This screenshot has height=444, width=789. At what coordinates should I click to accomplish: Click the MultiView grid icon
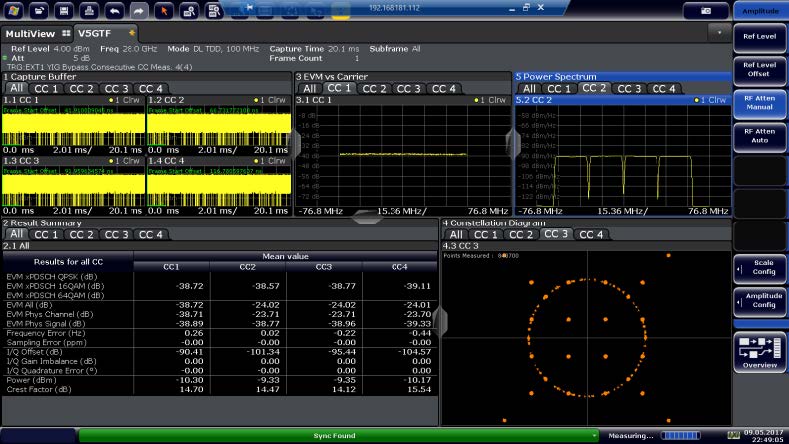pyautogui.click(x=68, y=32)
